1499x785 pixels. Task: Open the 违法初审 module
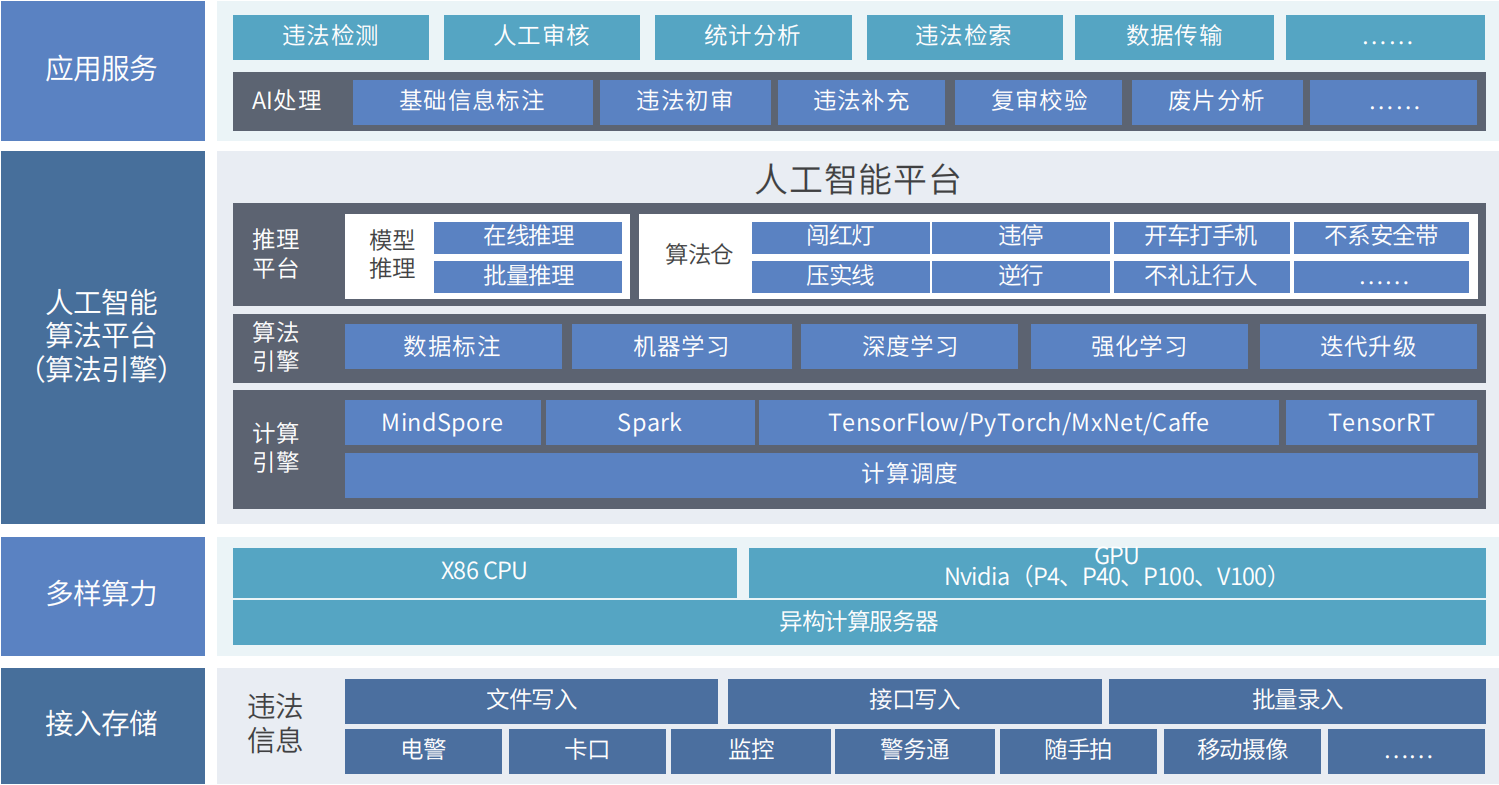(685, 101)
